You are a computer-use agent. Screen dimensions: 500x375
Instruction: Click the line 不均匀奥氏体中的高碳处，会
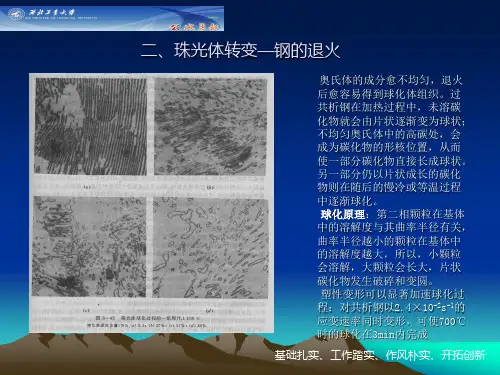[x=389, y=134]
